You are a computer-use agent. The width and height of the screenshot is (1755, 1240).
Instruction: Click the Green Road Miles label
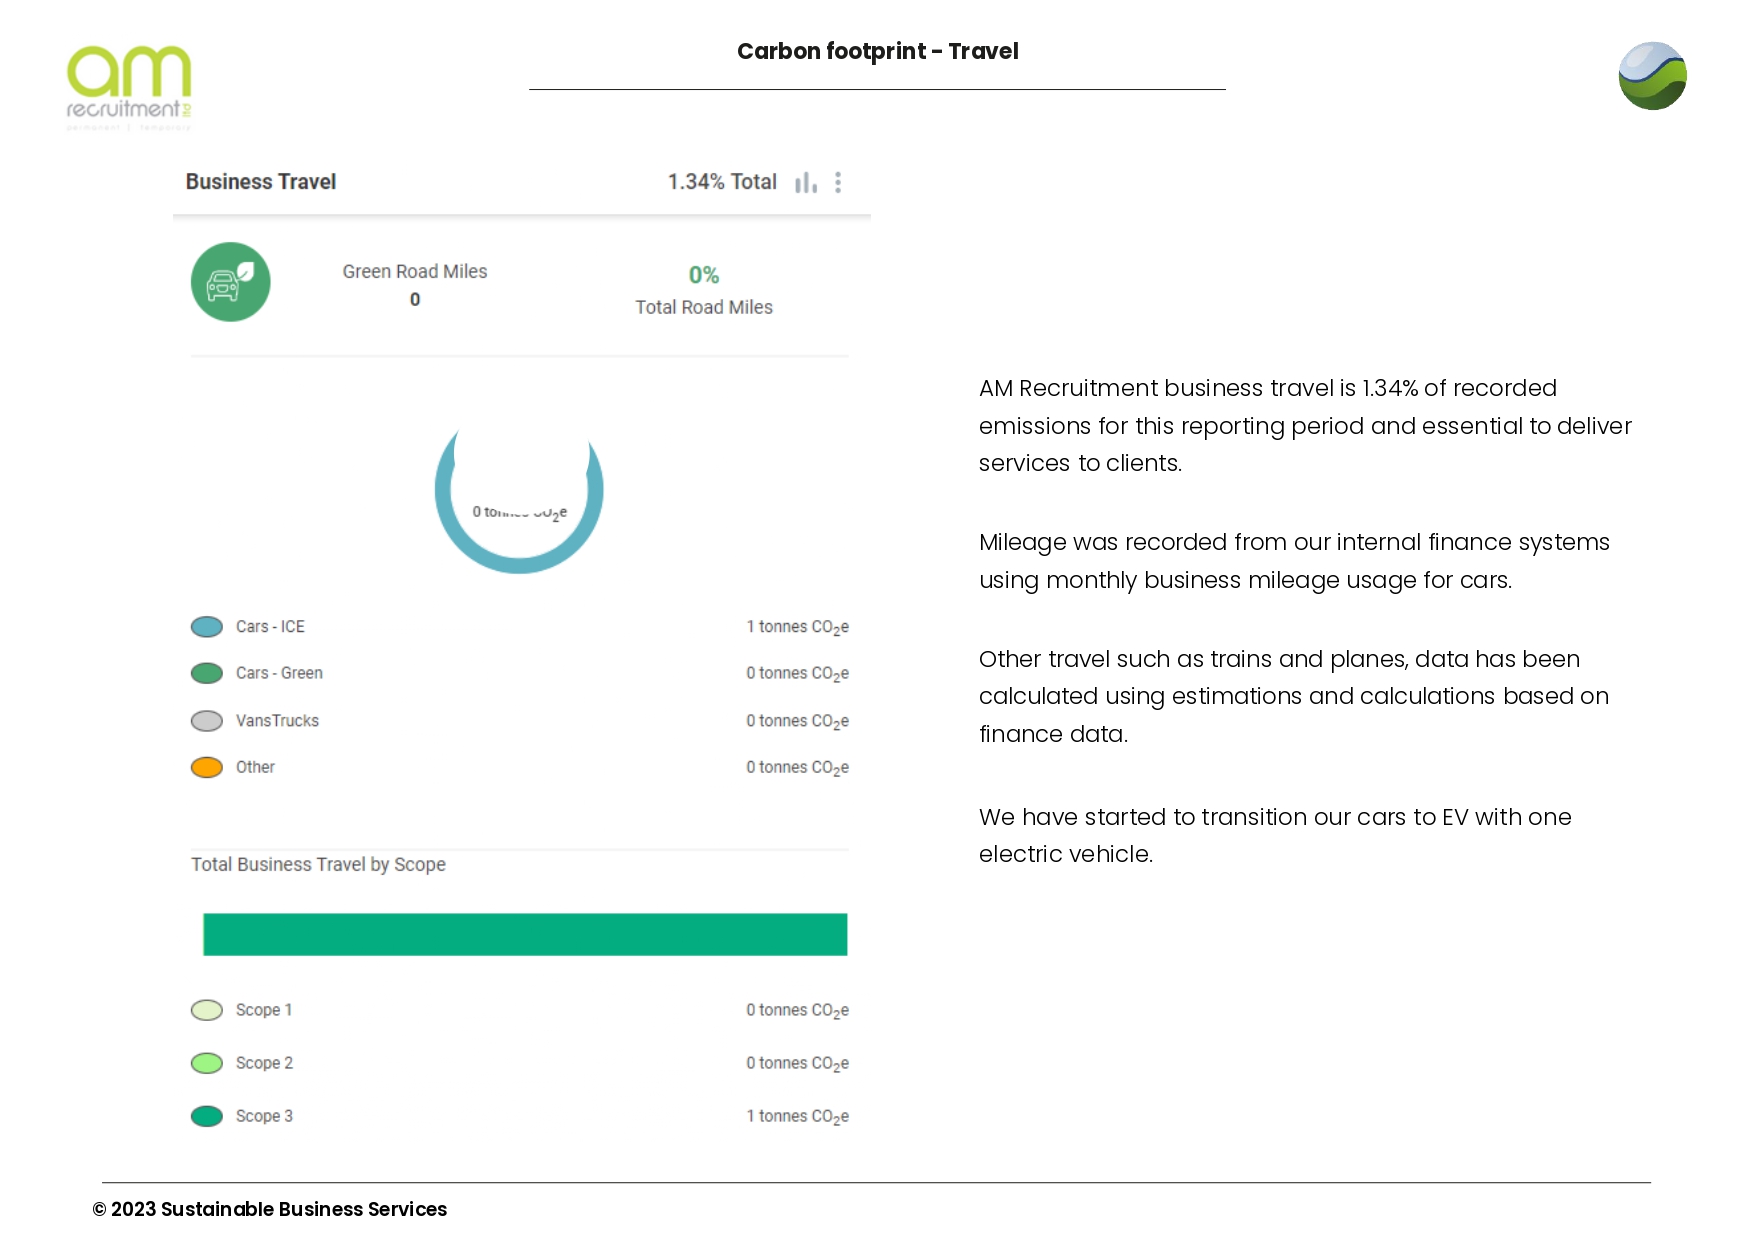[x=415, y=272]
